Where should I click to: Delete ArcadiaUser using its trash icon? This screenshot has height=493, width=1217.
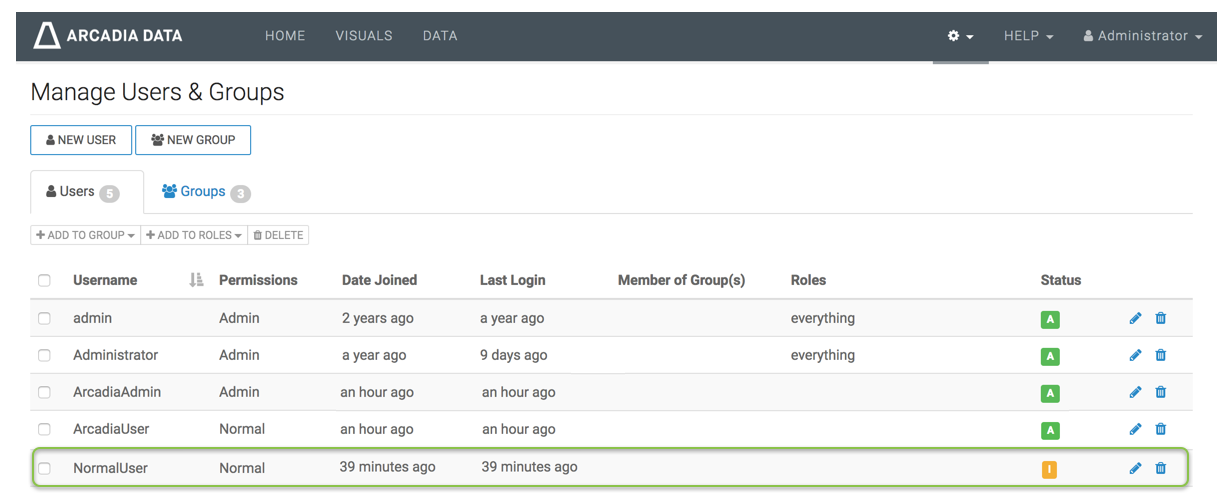pos(1160,429)
